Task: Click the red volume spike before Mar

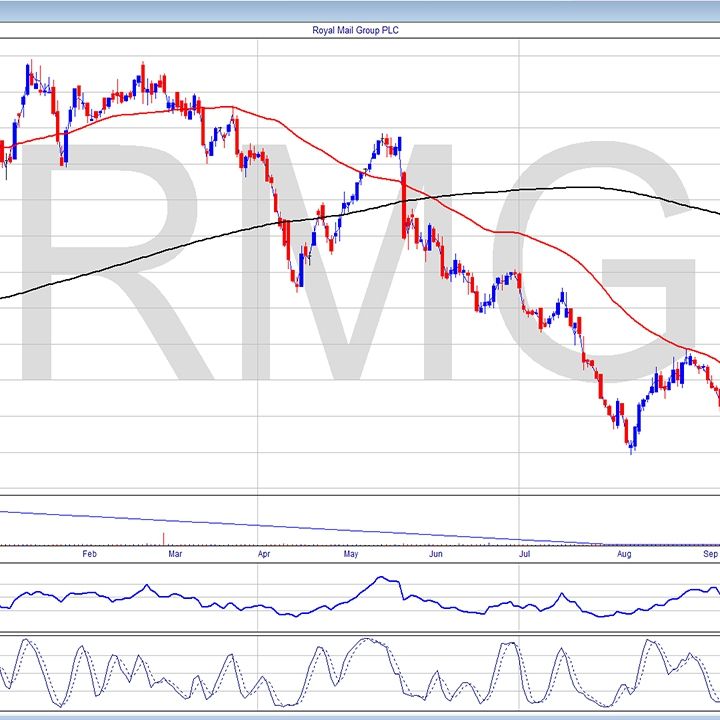Action: pos(163,540)
